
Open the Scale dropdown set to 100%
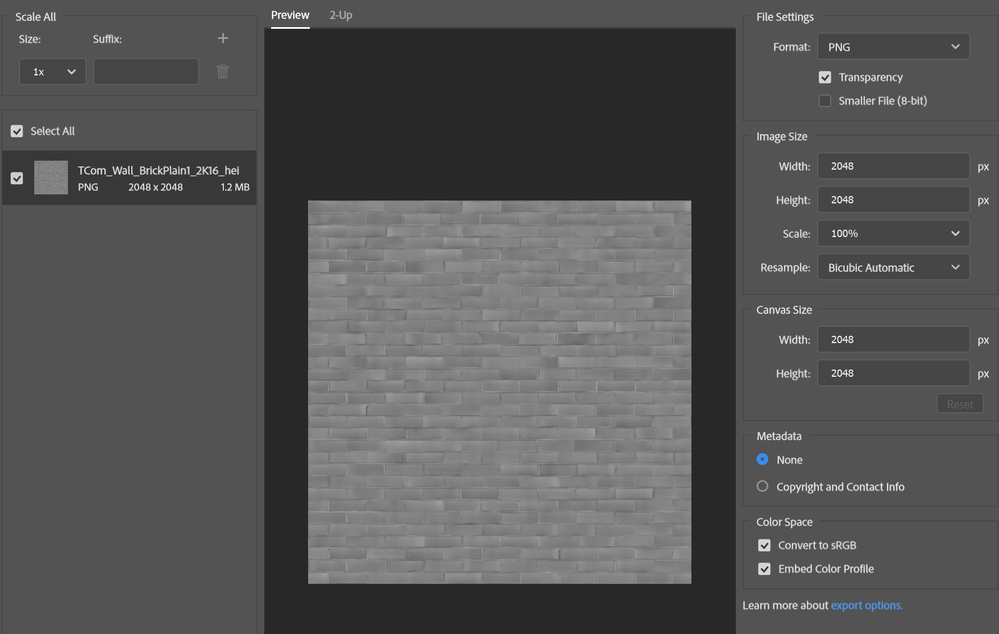point(893,233)
